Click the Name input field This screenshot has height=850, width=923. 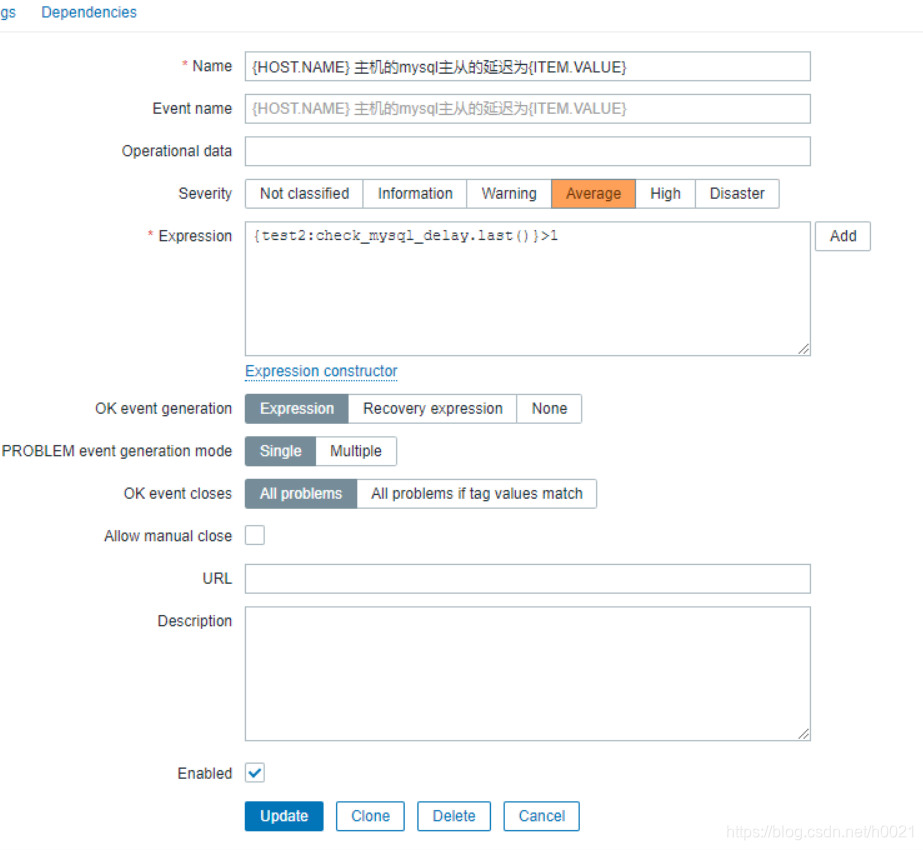527,67
